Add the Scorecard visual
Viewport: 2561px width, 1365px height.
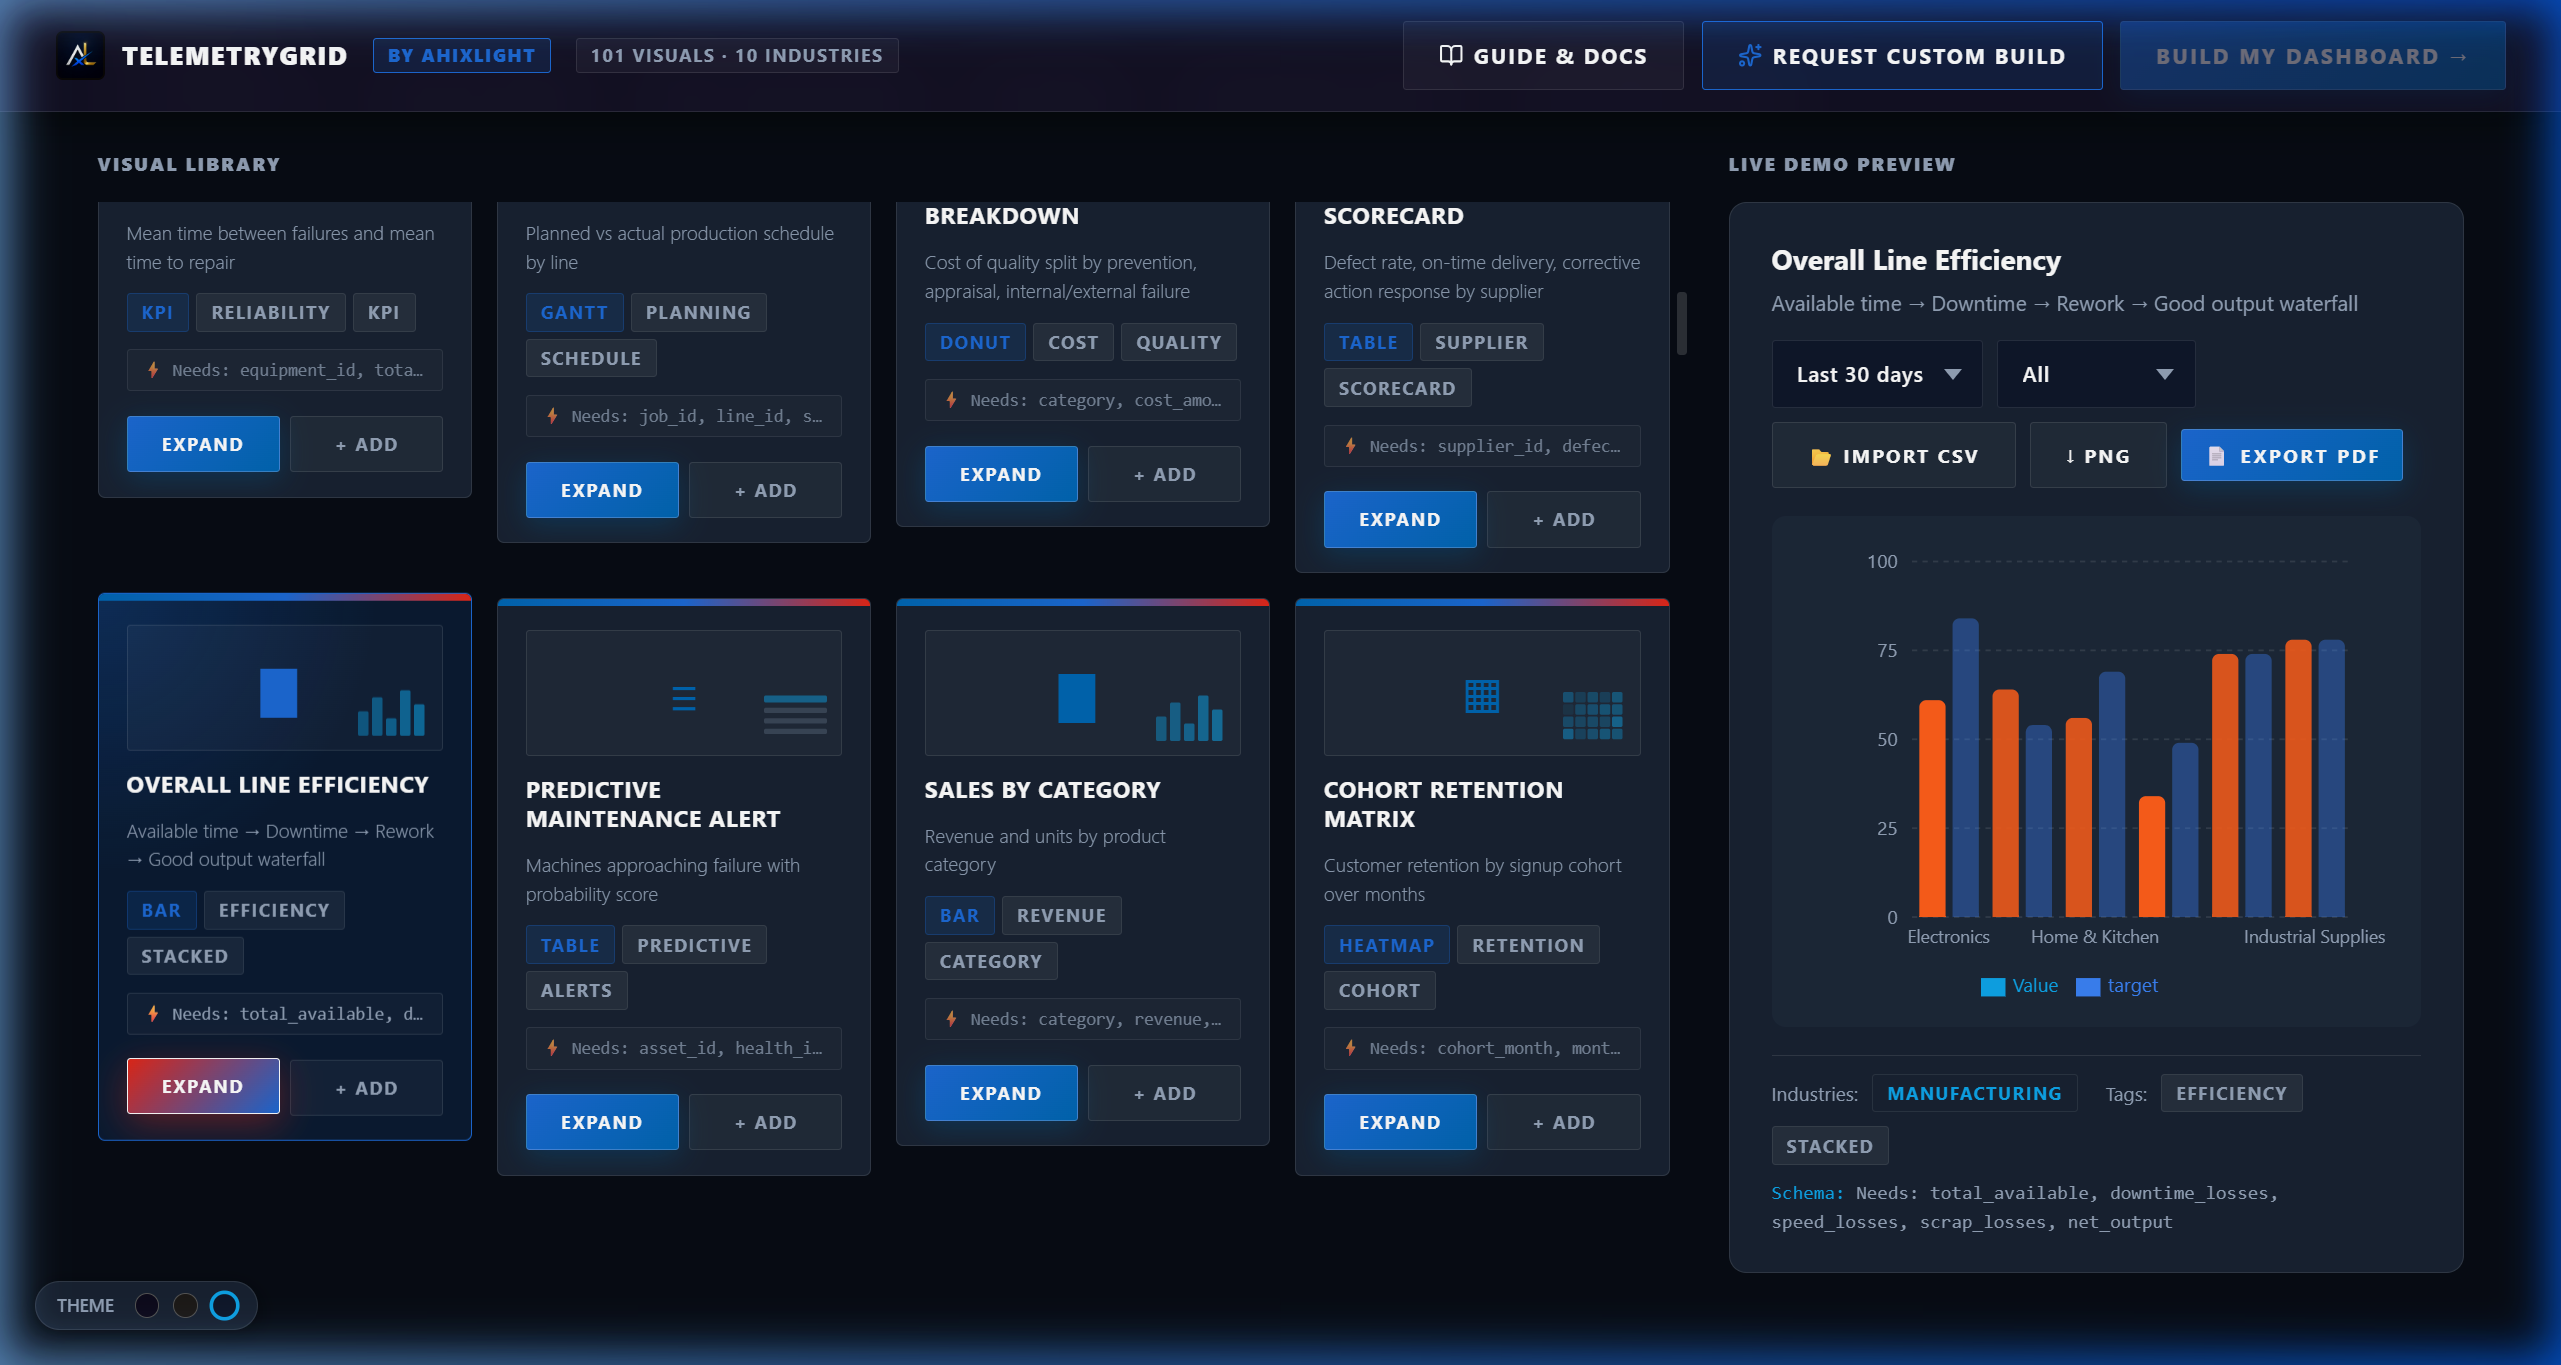[1564, 519]
